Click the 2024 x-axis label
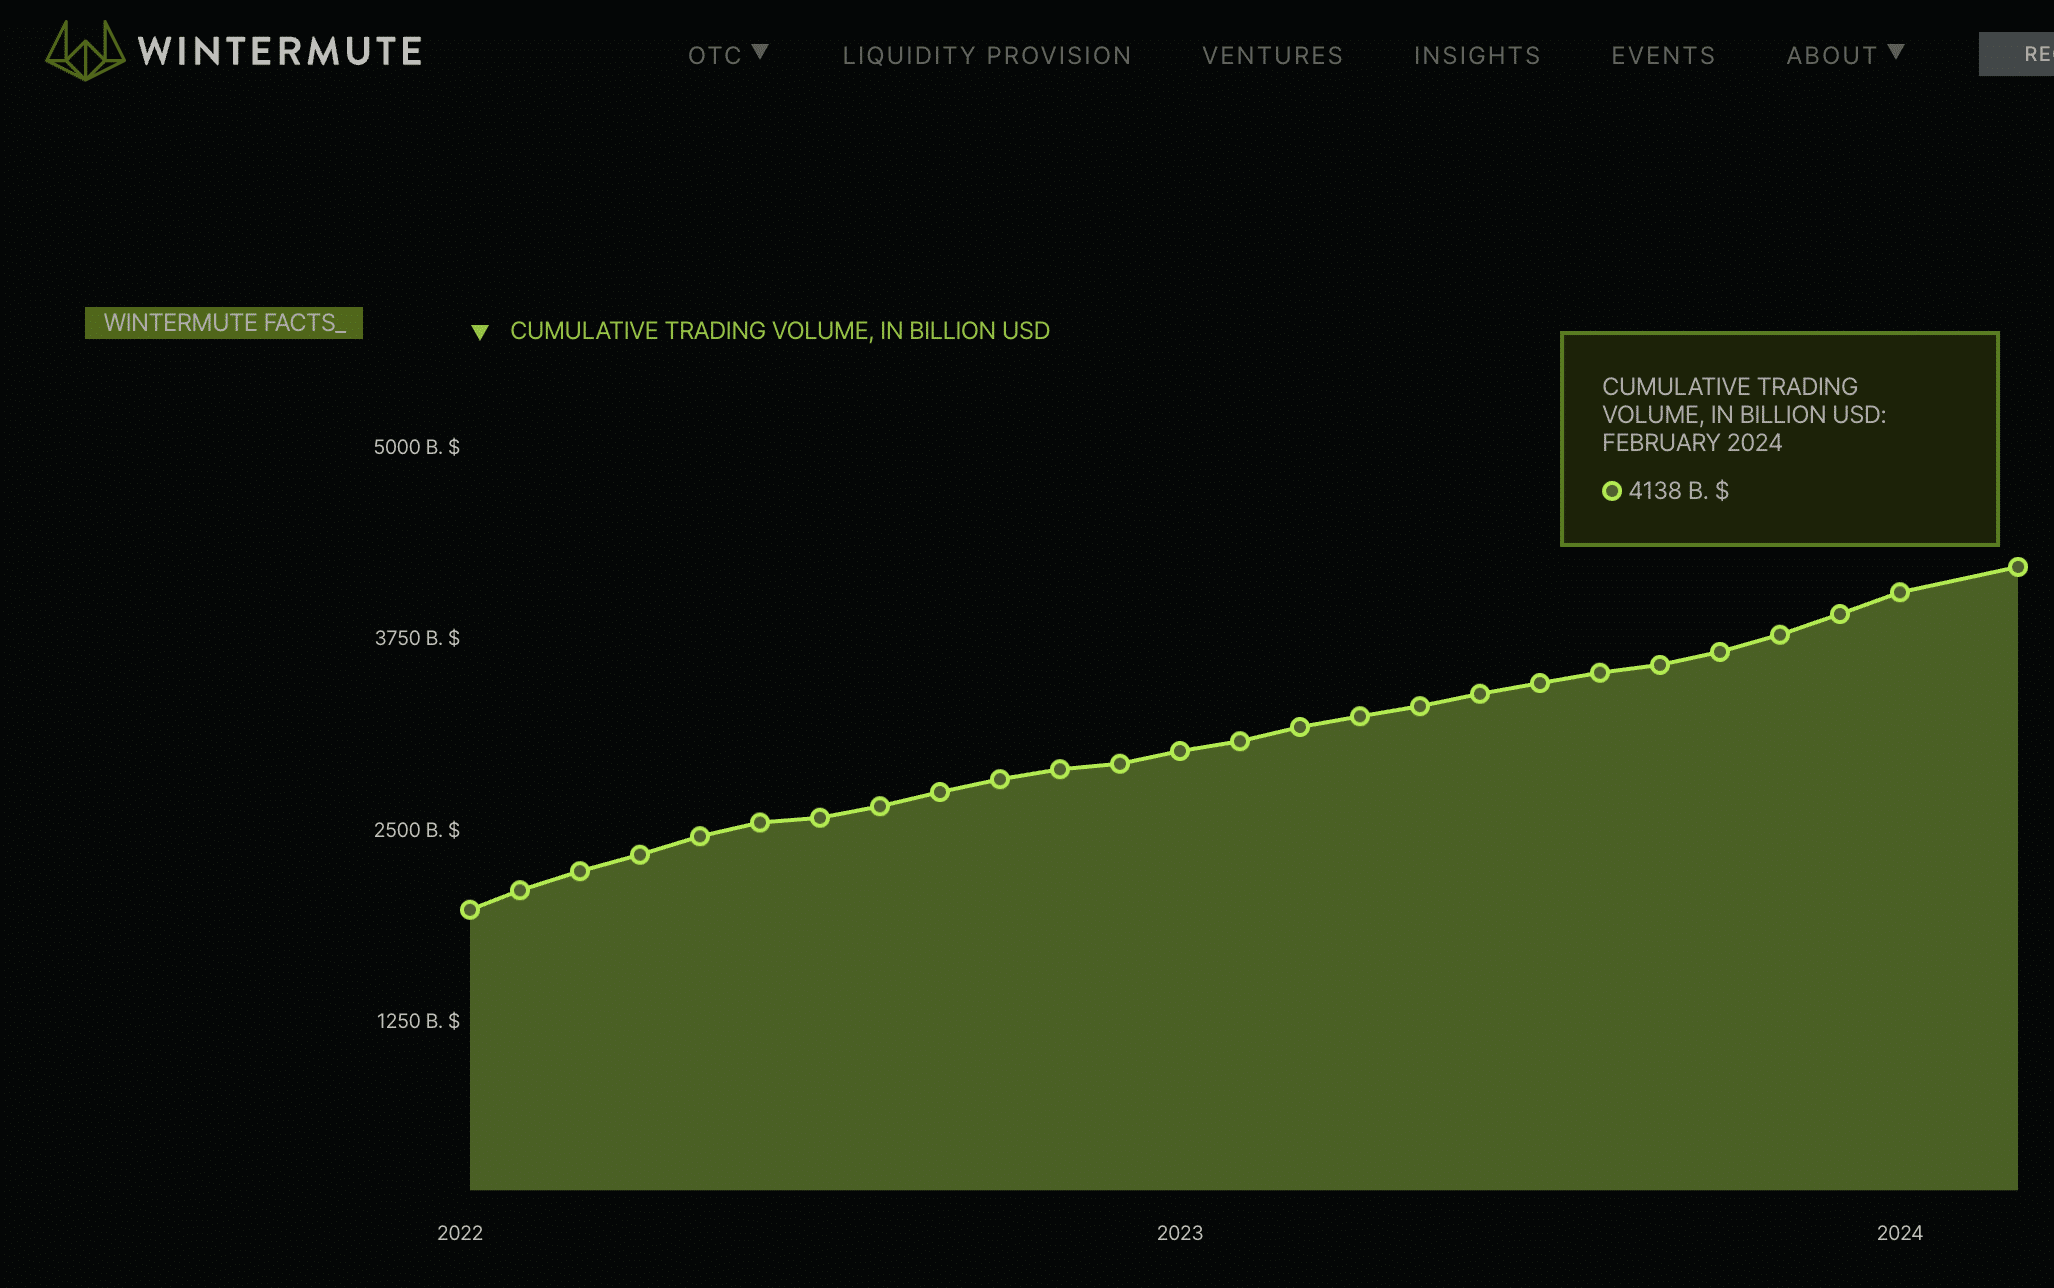 pos(1900,1233)
